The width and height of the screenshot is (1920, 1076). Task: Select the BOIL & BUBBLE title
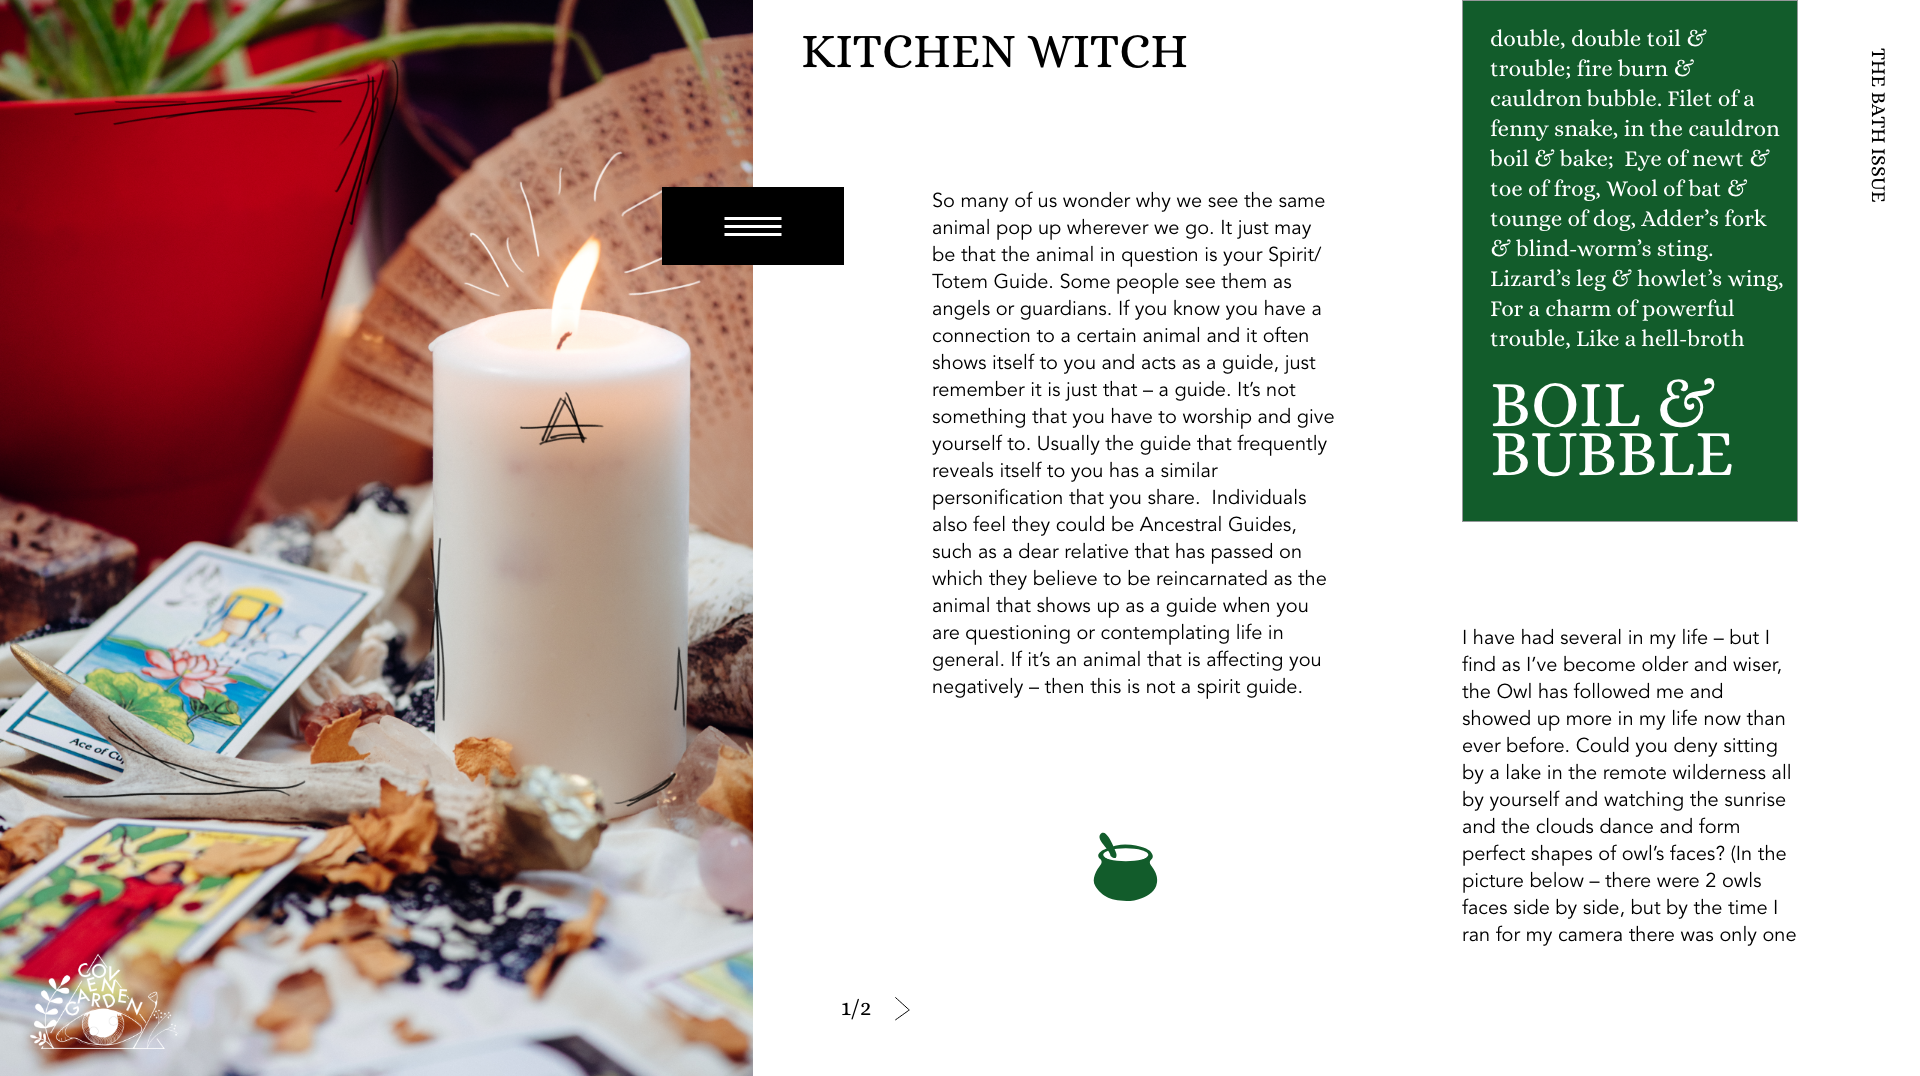tap(1611, 430)
